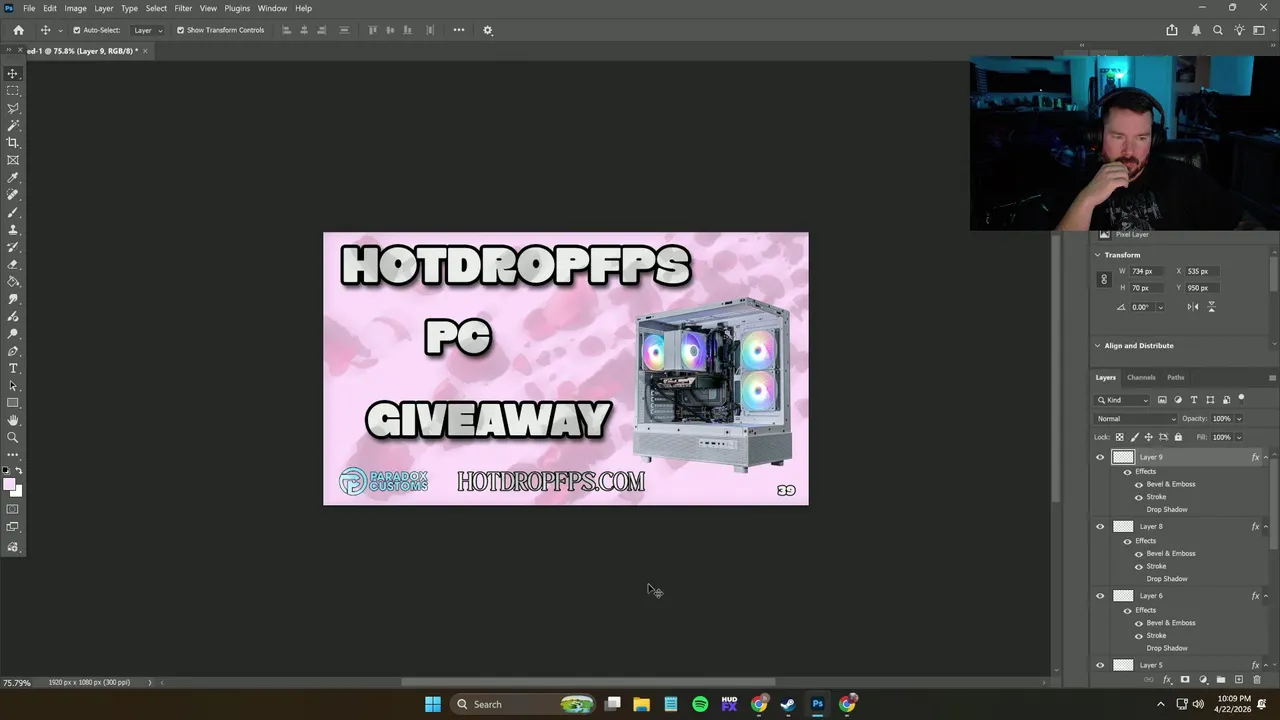Create a new layer with plus icon
The image size is (1280, 720).
point(1239,680)
